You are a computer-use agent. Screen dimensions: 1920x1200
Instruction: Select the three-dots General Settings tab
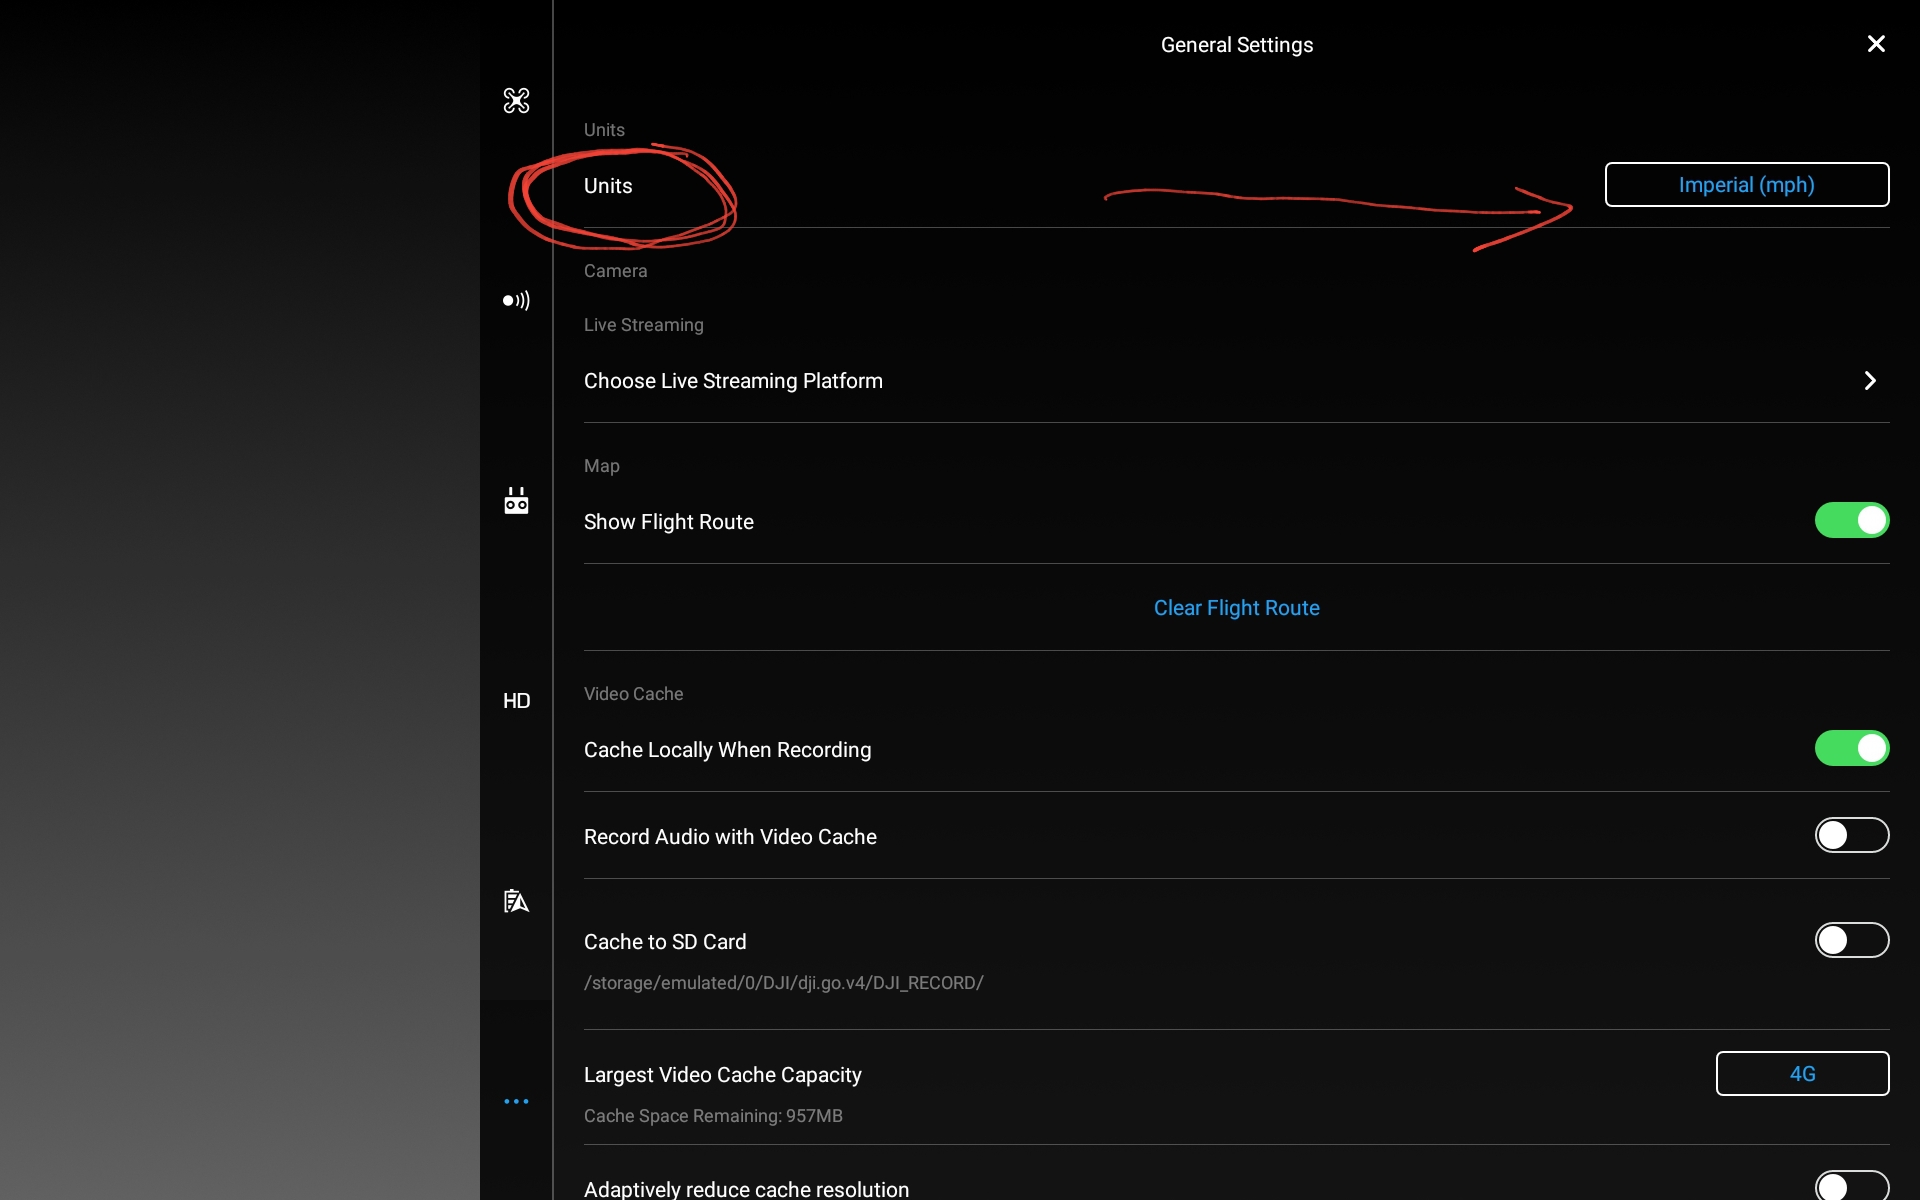coord(516,1101)
